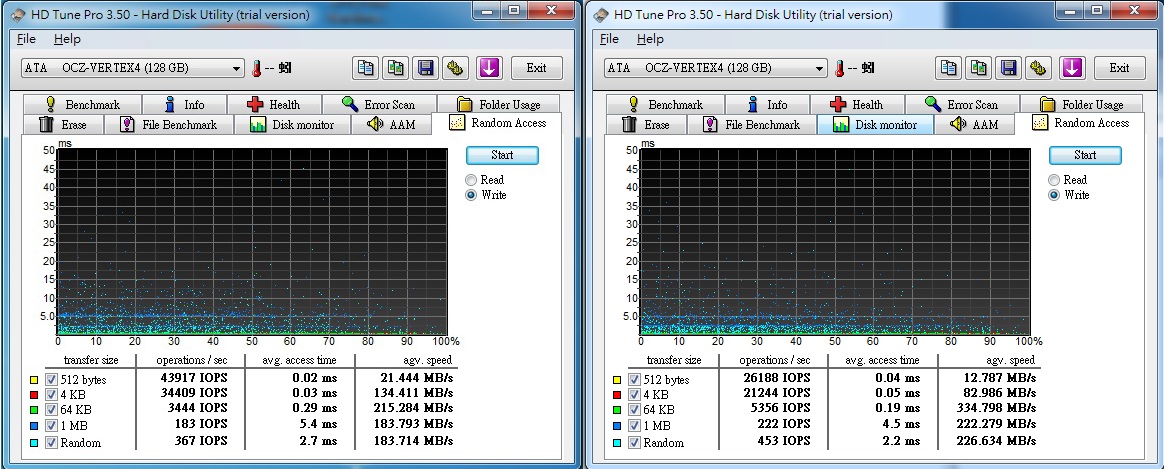Click yellow 512 bytes color swatch, left window
The image size is (1164, 469).
tap(34, 380)
